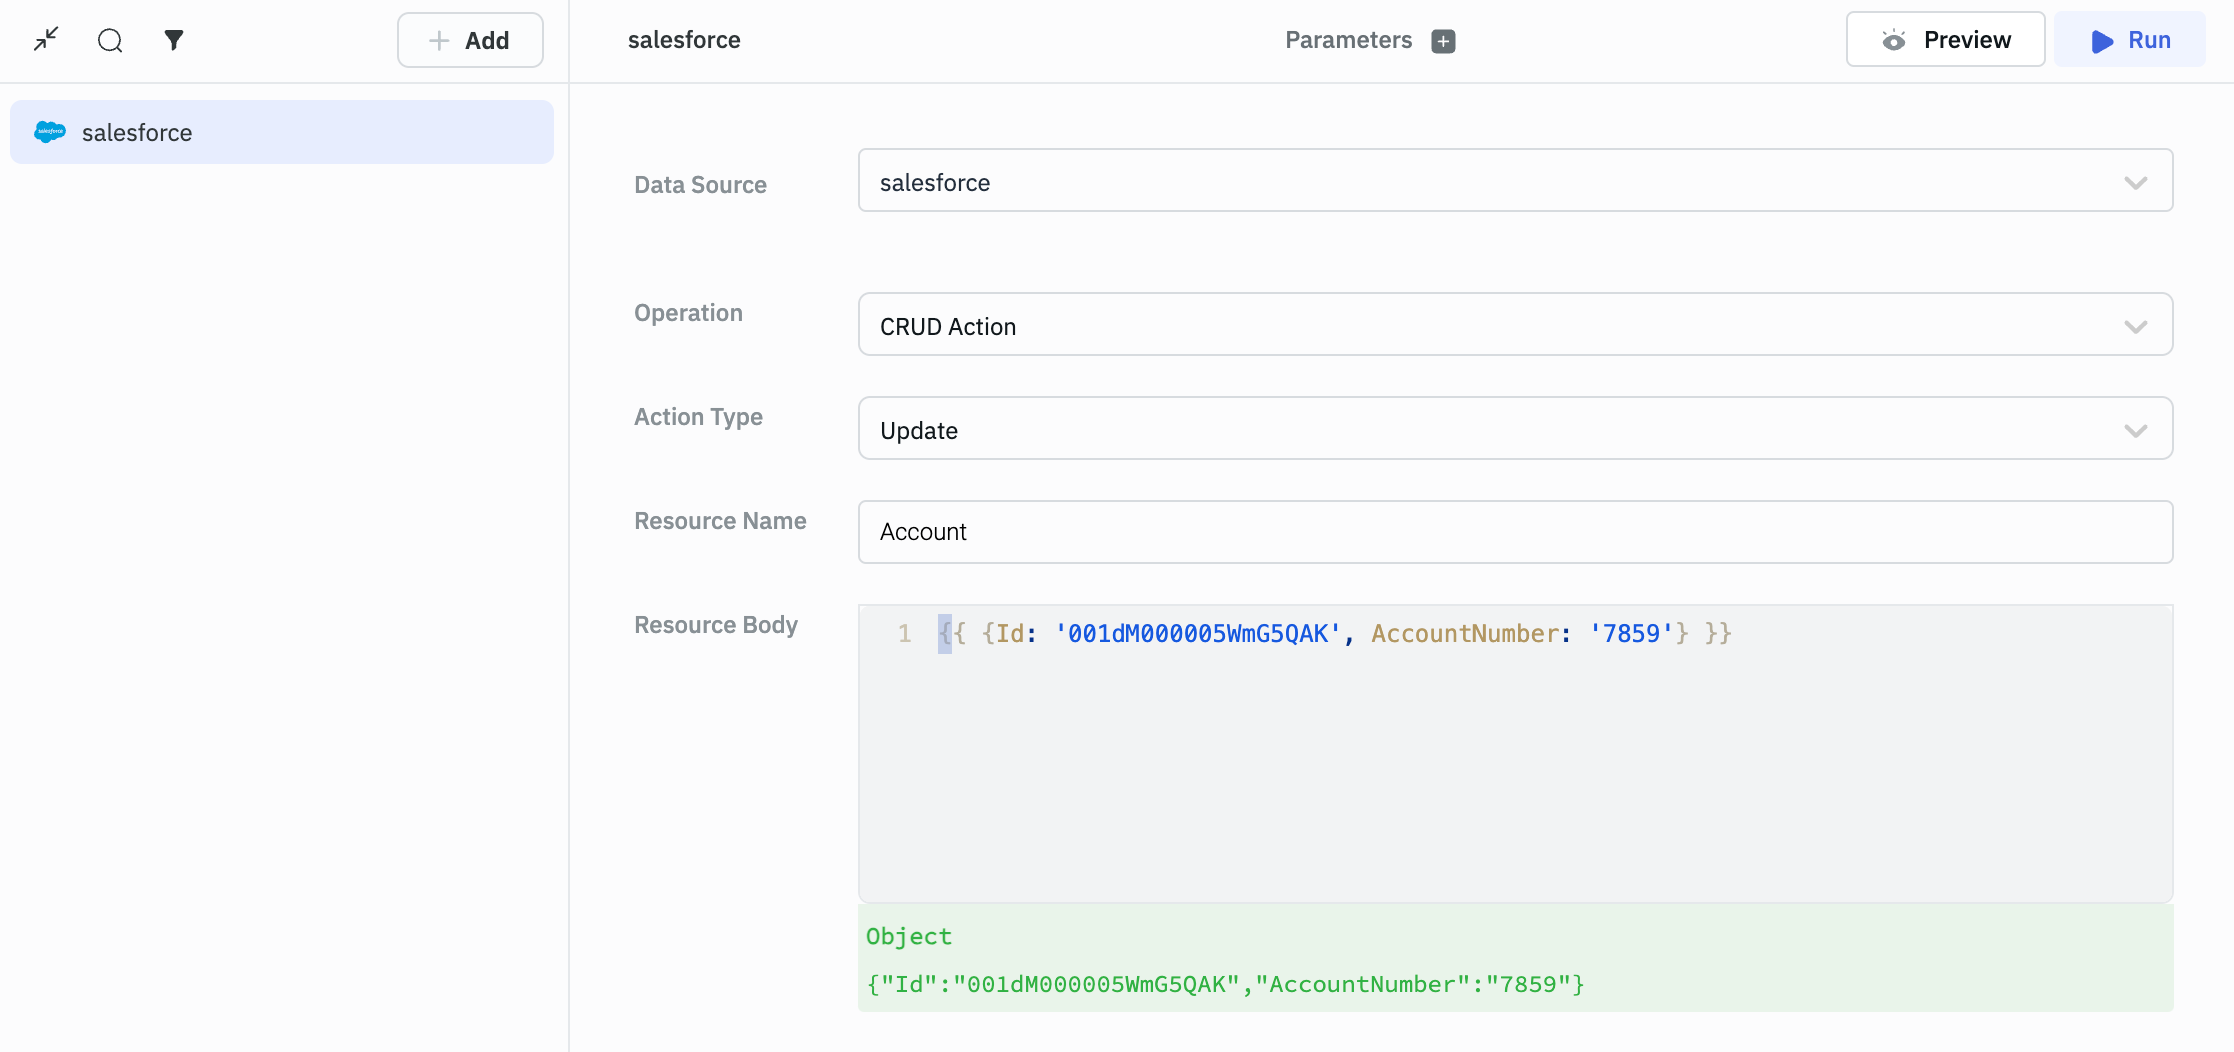Click the Action Type field label

click(698, 417)
